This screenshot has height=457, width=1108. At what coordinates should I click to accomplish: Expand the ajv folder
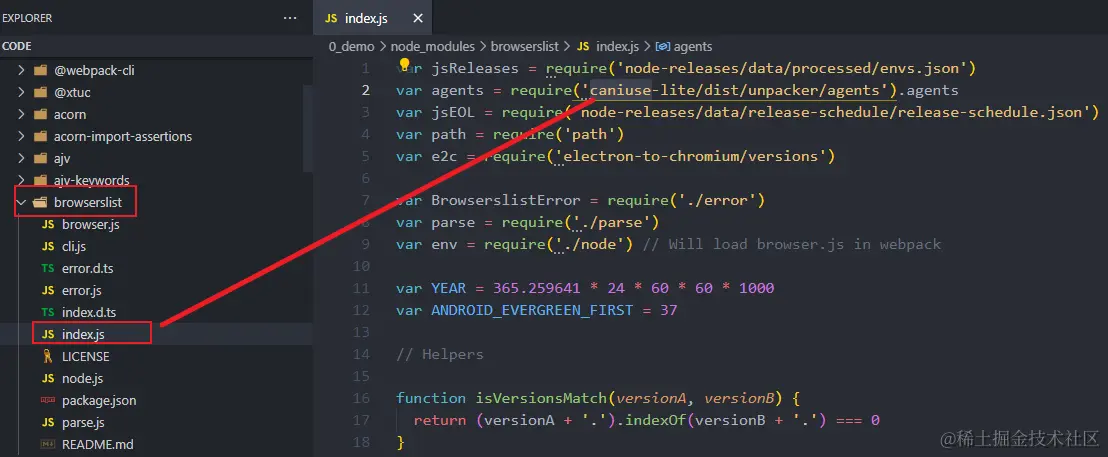pyautogui.click(x=20, y=158)
